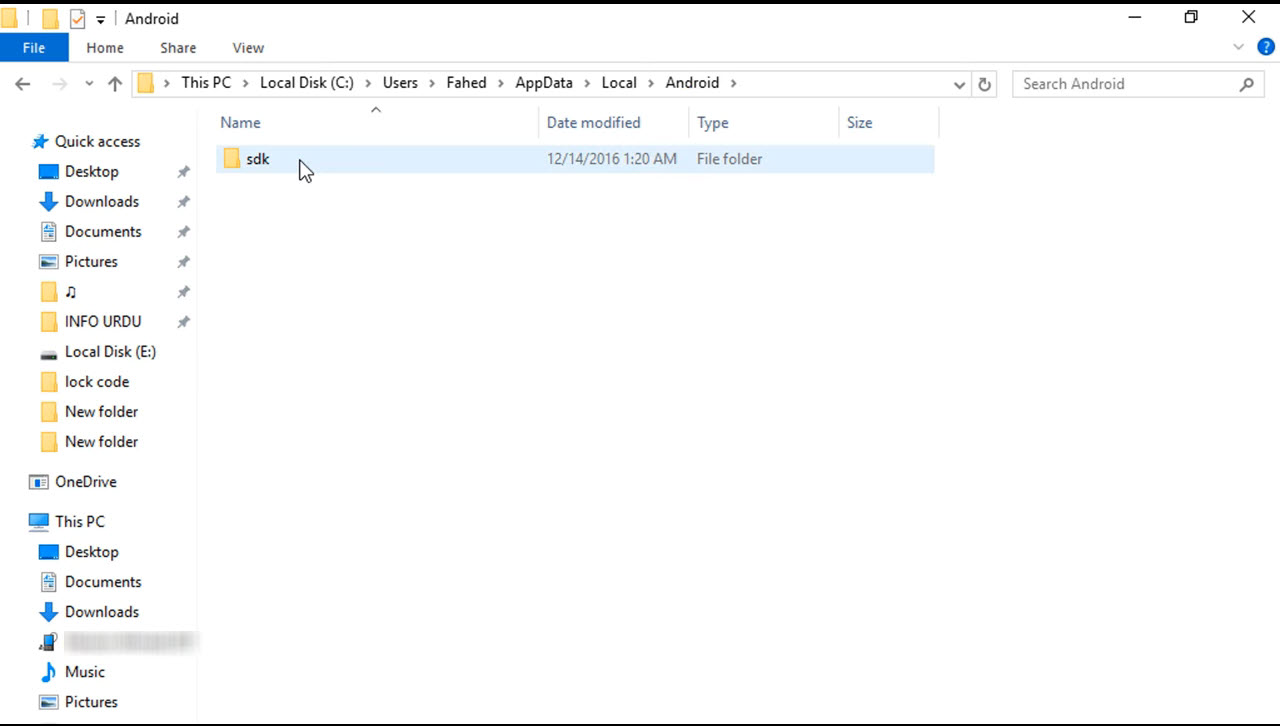Switch to the Home ribbon tab
Image resolution: width=1280 pixels, height=726 pixels.
tap(105, 48)
